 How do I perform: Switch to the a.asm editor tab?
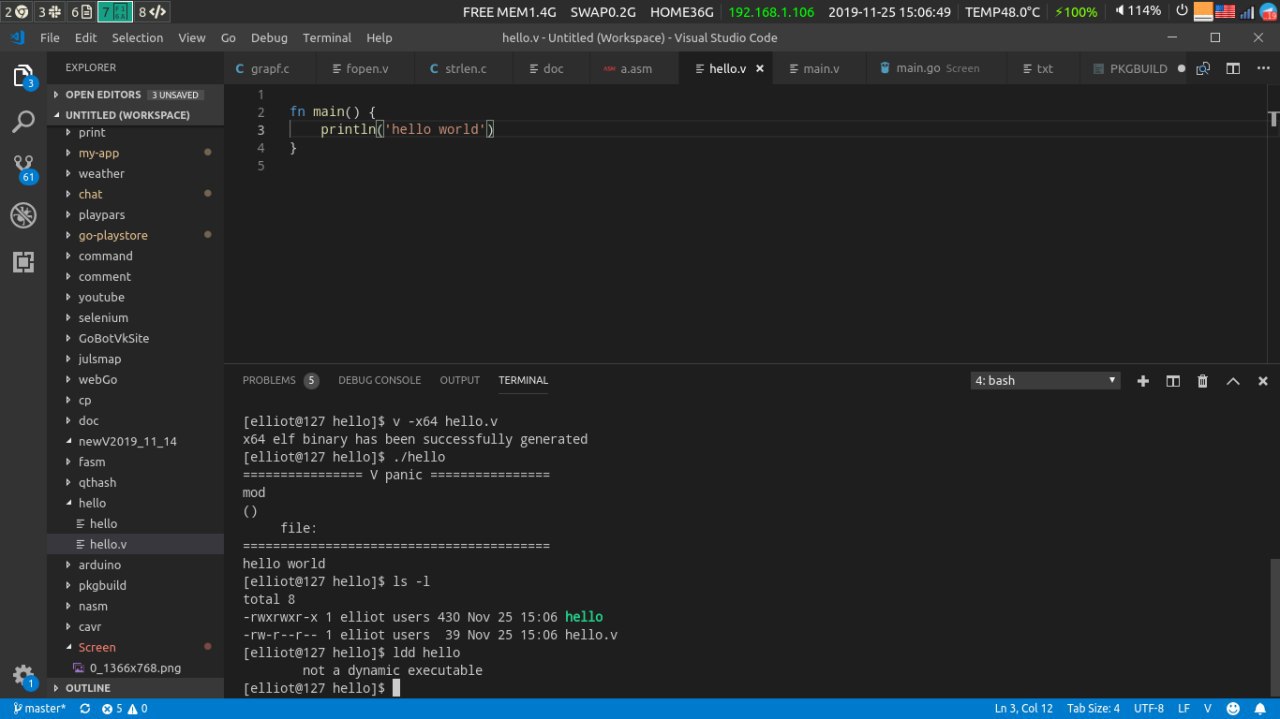tap(635, 69)
